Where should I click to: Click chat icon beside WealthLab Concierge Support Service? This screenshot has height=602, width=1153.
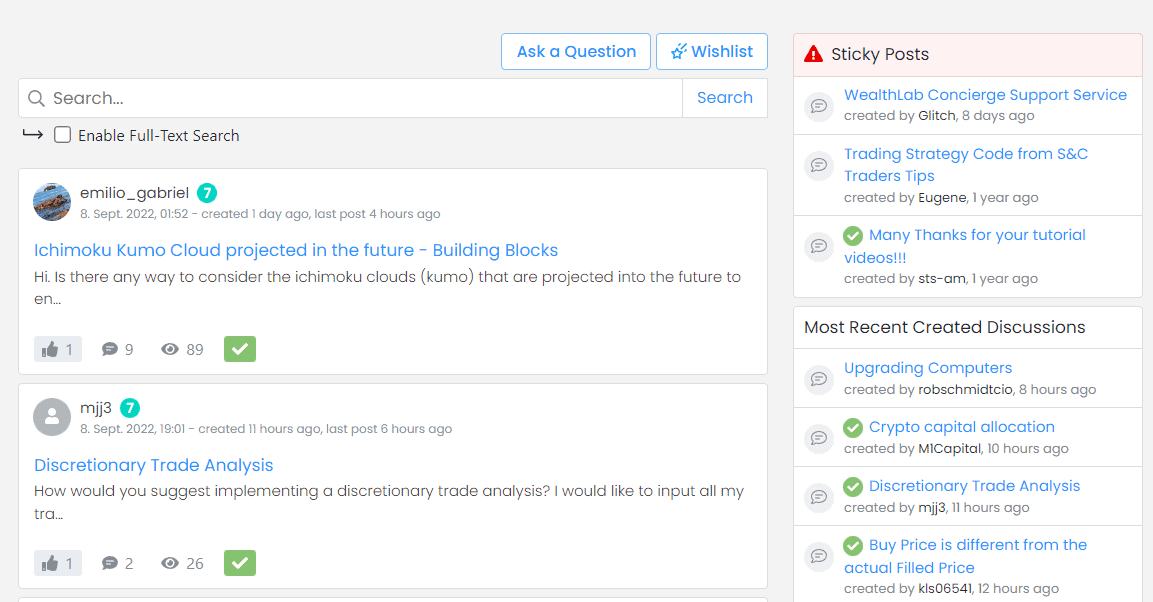click(x=819, y=105)
